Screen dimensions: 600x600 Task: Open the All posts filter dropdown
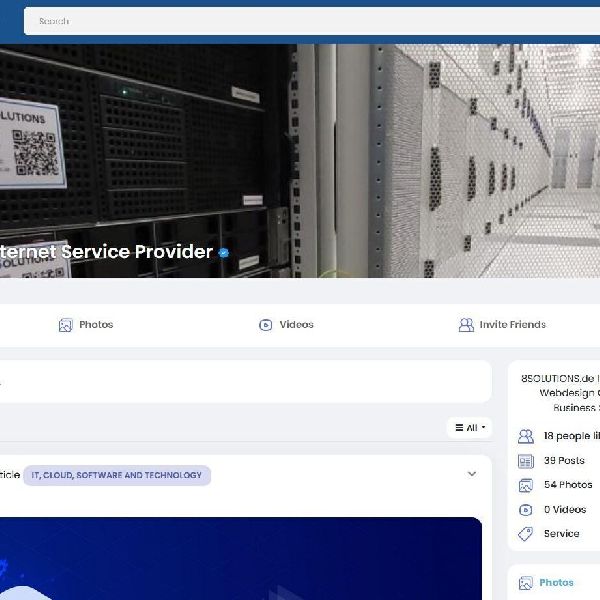(470, 428)
